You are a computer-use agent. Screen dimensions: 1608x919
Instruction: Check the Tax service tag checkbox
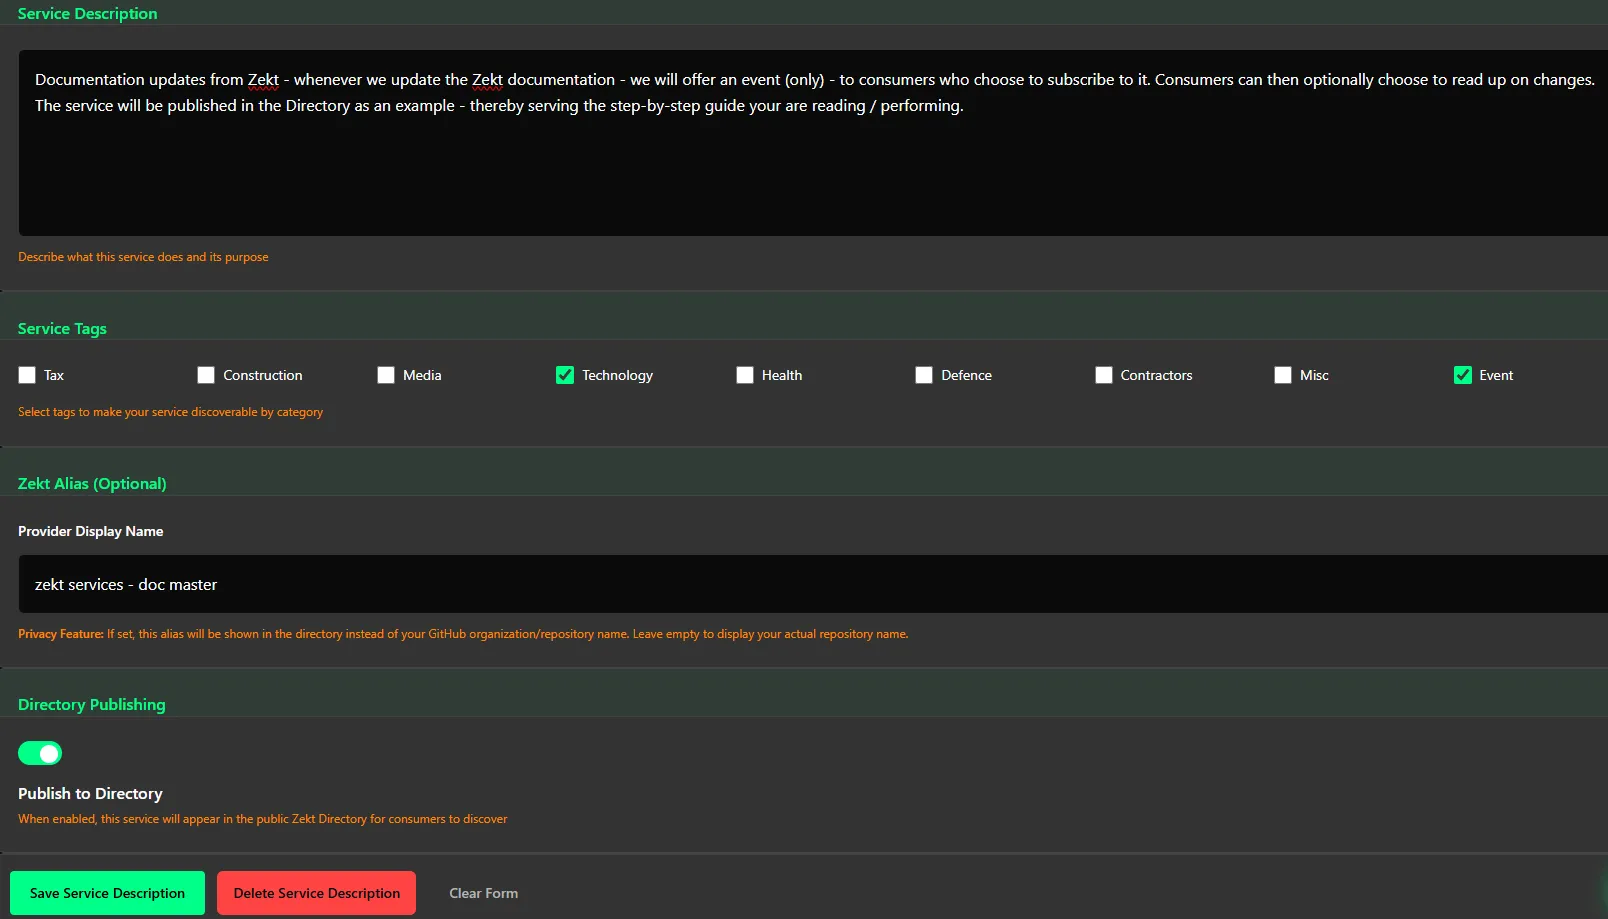coord(26,375)
